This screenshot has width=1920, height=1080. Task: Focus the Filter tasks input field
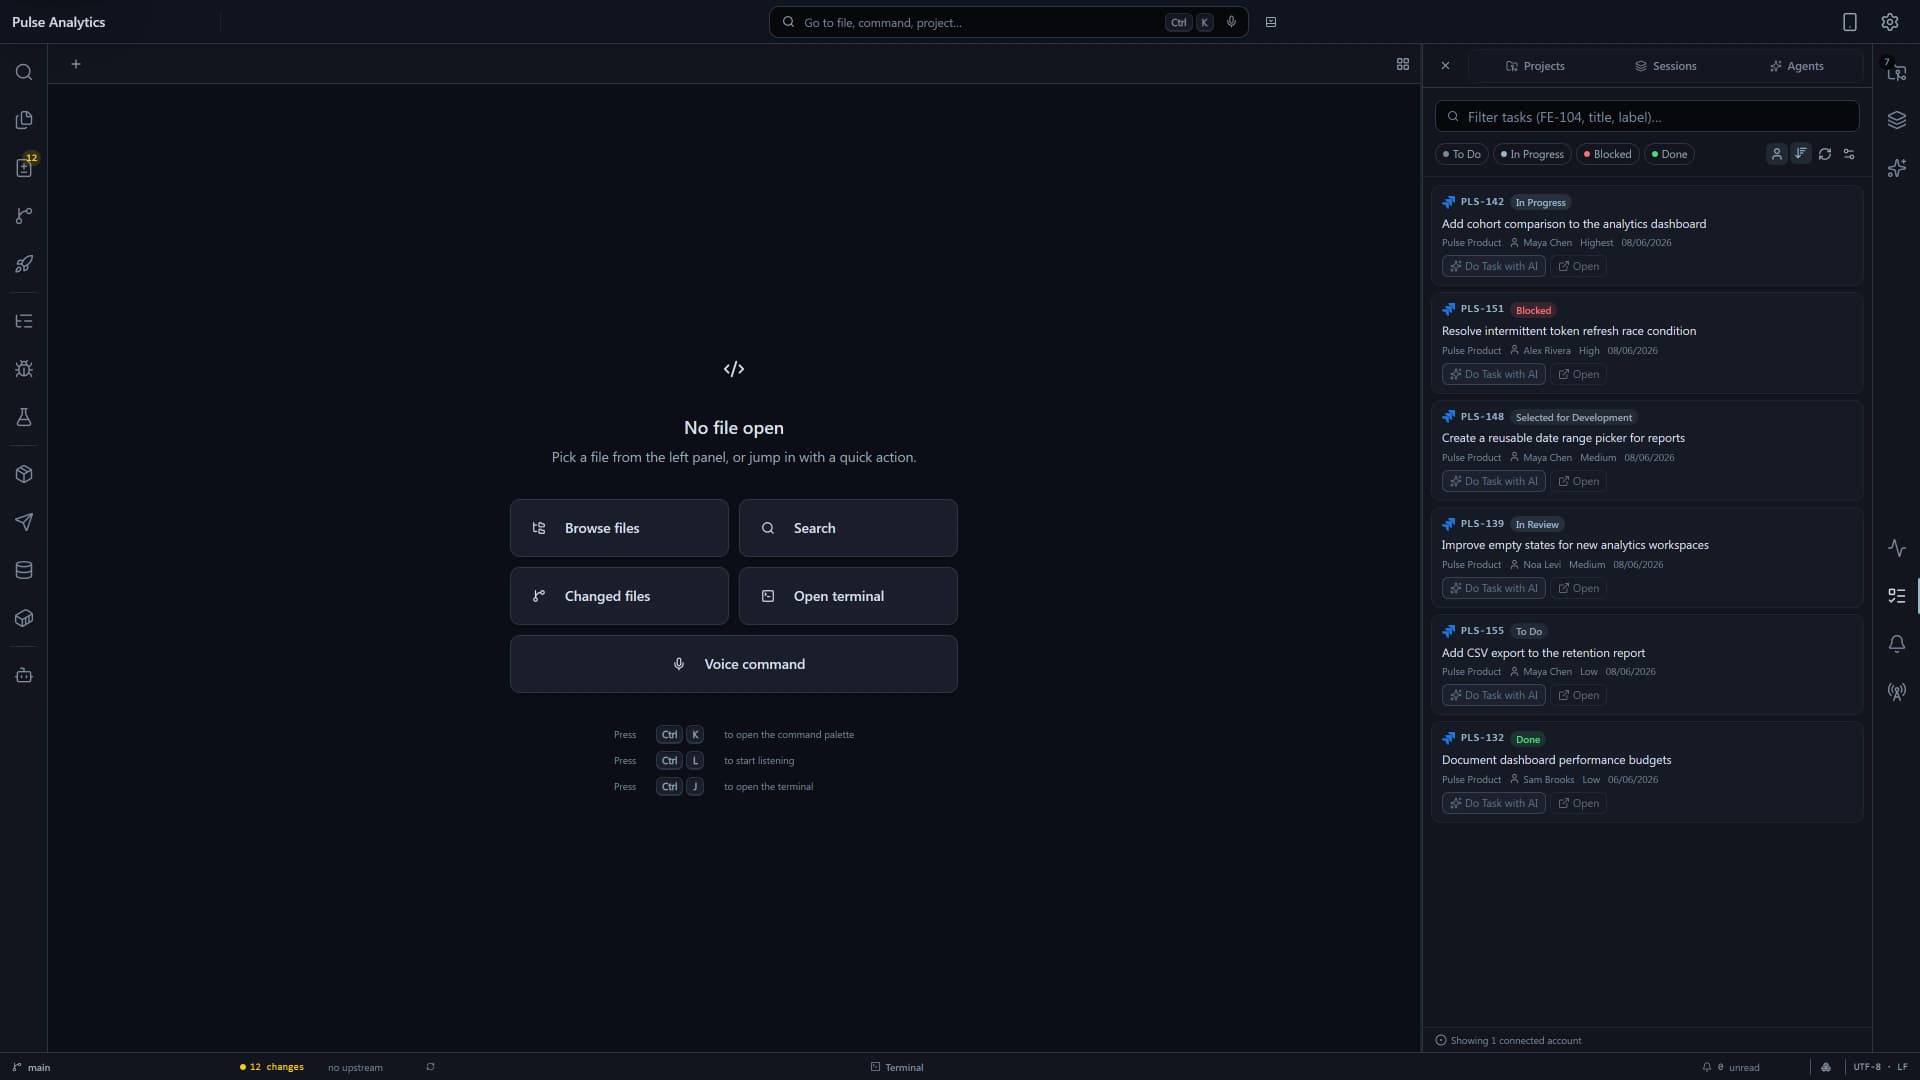tap(1647, 117)
